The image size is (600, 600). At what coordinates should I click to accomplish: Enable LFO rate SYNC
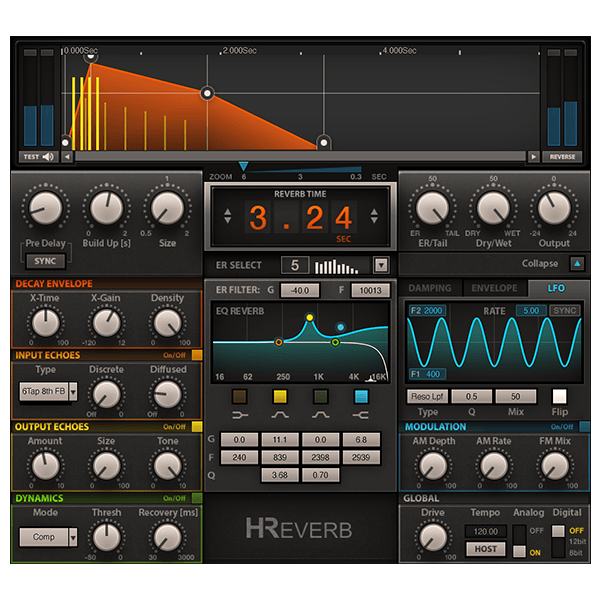tap(565, 310)
